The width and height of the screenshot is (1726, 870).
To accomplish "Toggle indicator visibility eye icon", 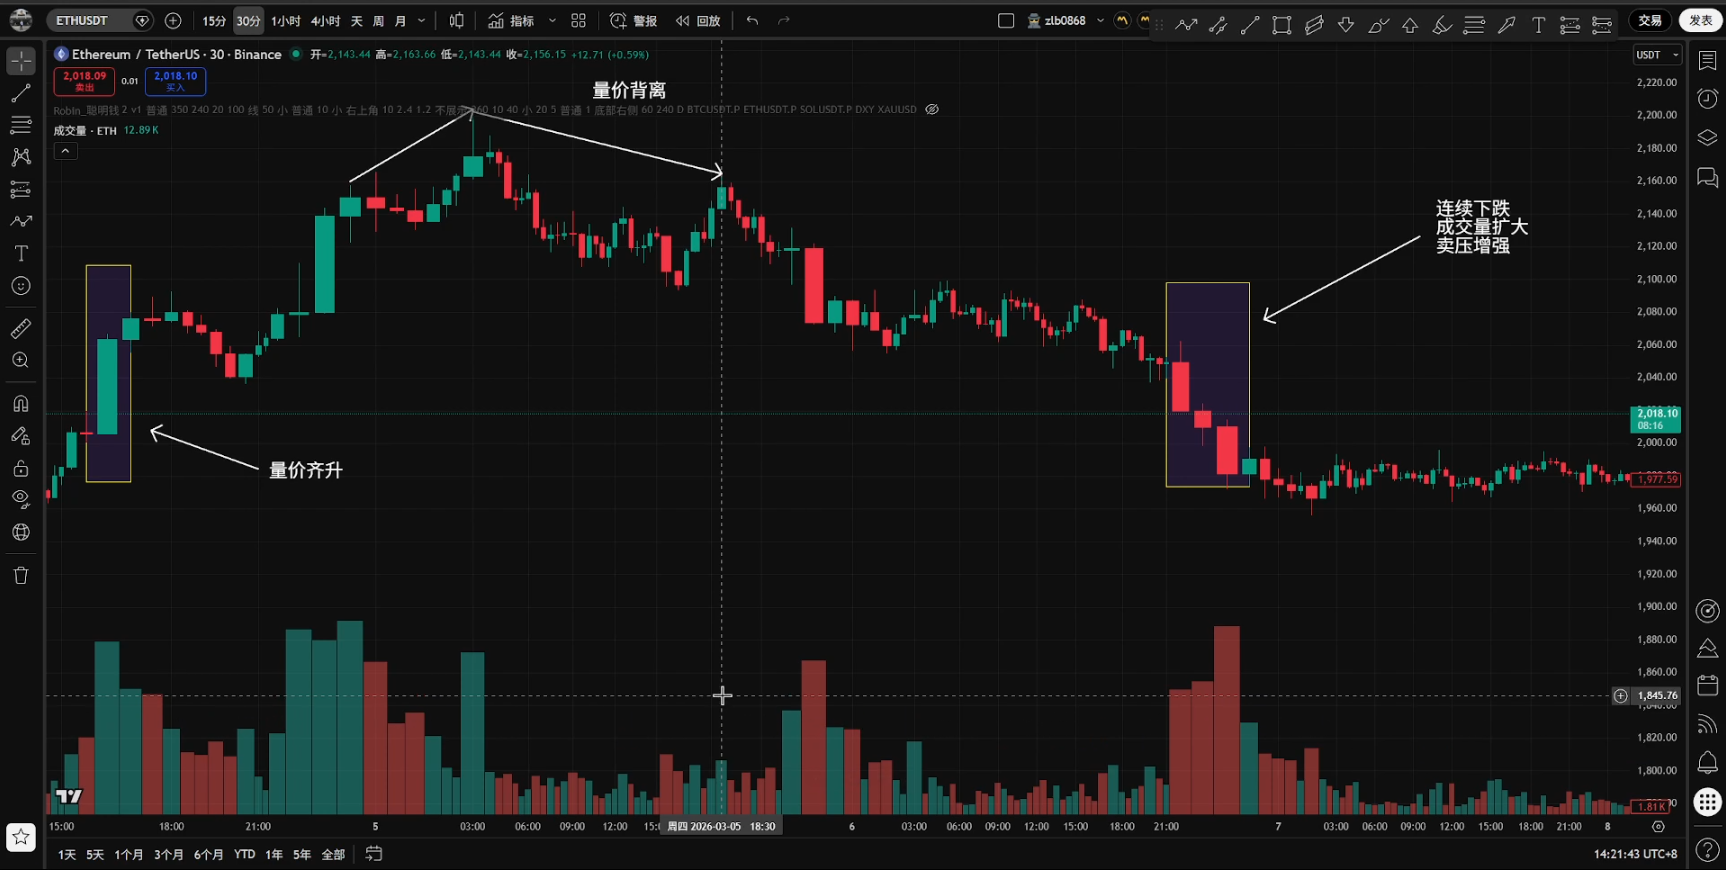I will coord(932,110).
